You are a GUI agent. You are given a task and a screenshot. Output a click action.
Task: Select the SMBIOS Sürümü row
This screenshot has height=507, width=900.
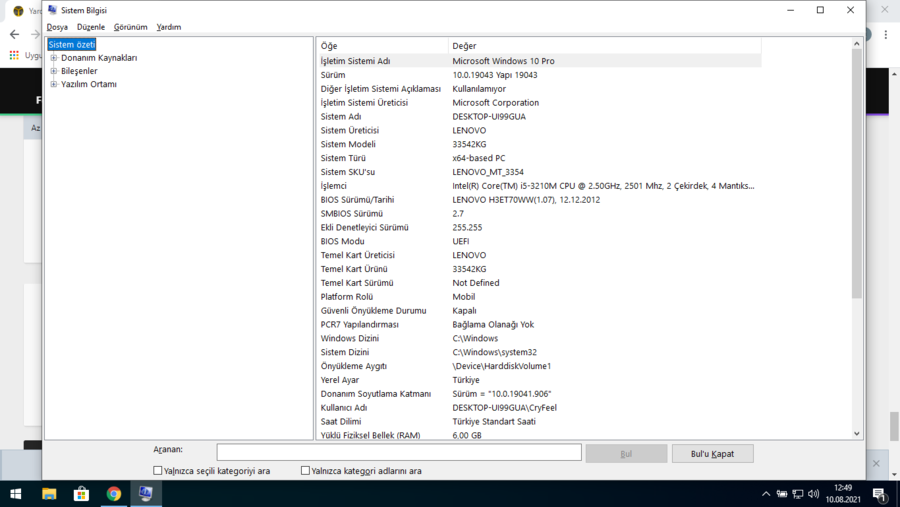tap(540, 214)
